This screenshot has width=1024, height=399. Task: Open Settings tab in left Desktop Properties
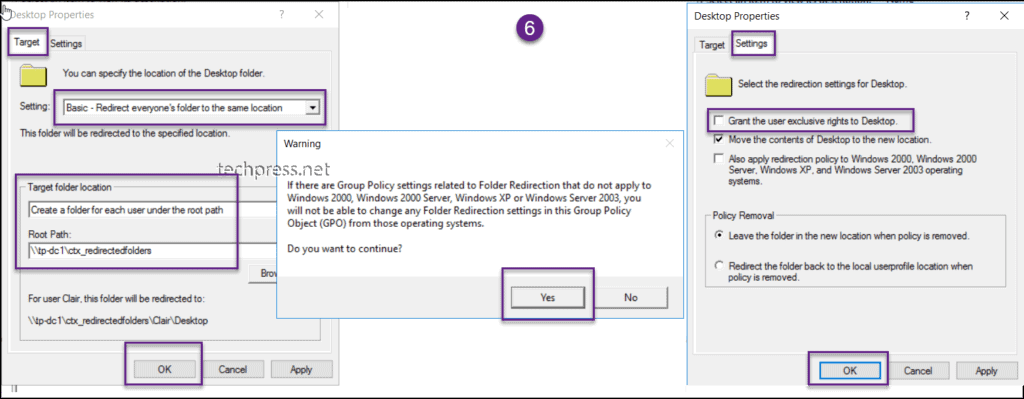(x=66, y=44)
